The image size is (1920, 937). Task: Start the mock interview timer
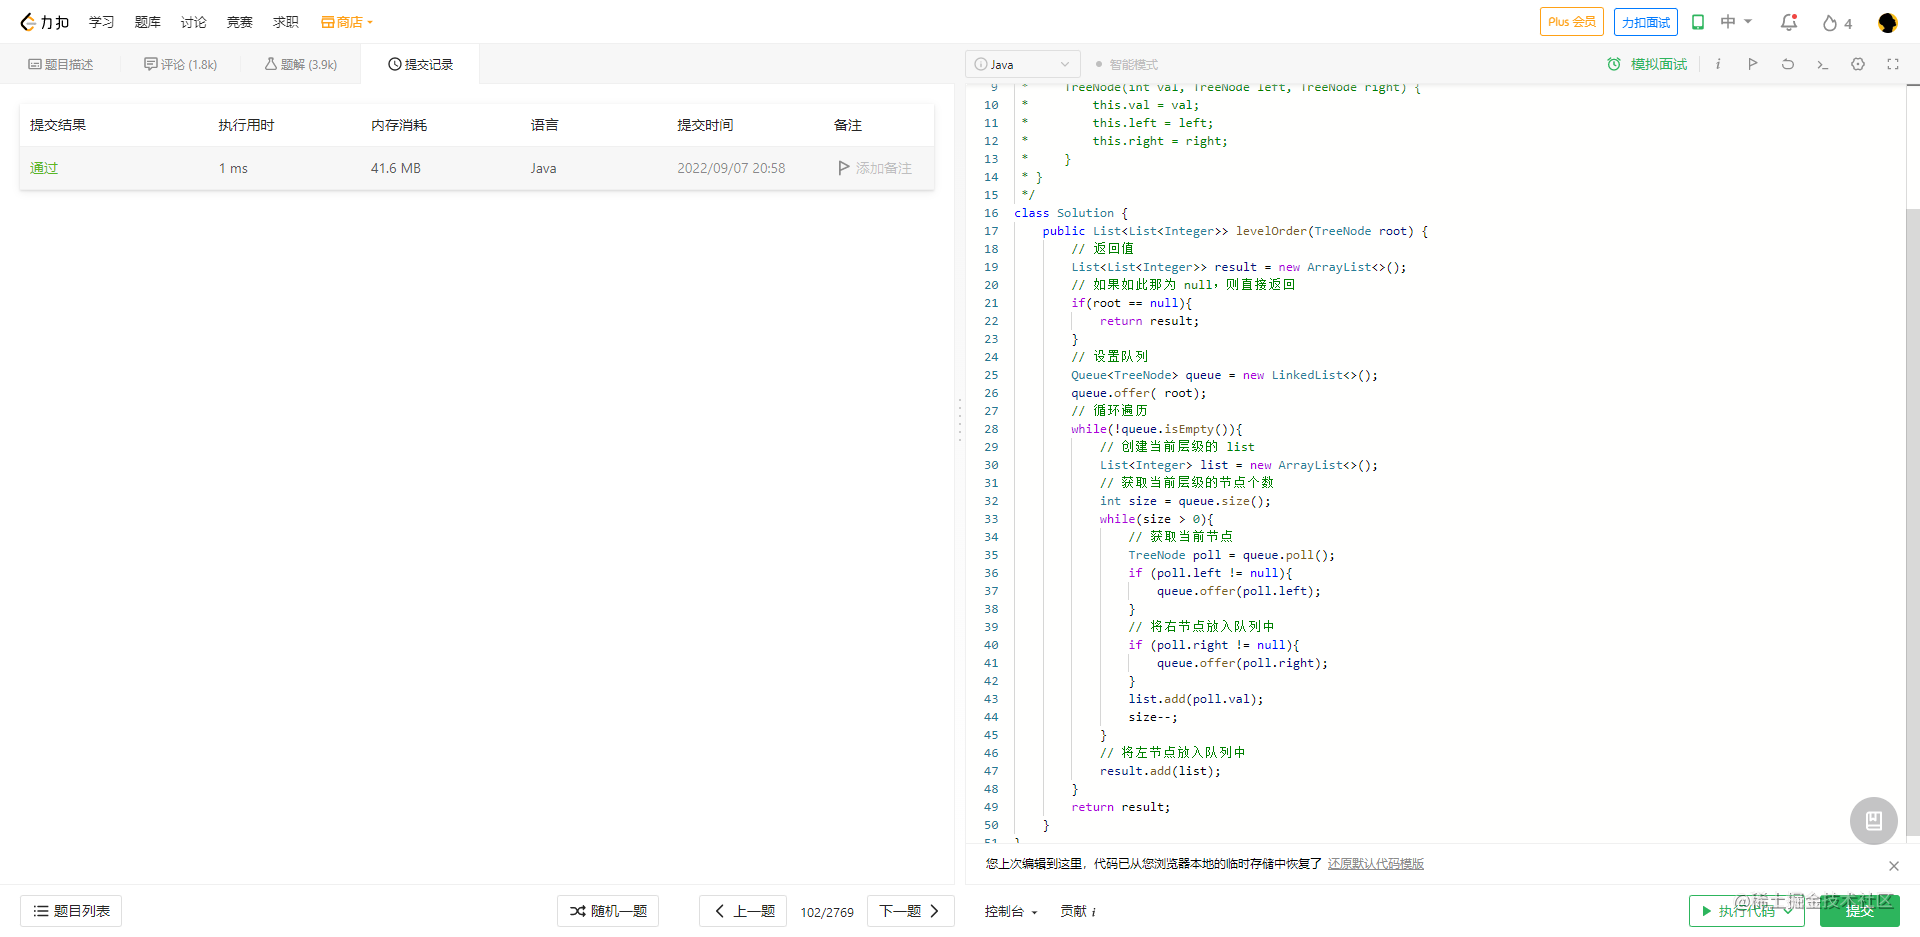point(1647,64)
